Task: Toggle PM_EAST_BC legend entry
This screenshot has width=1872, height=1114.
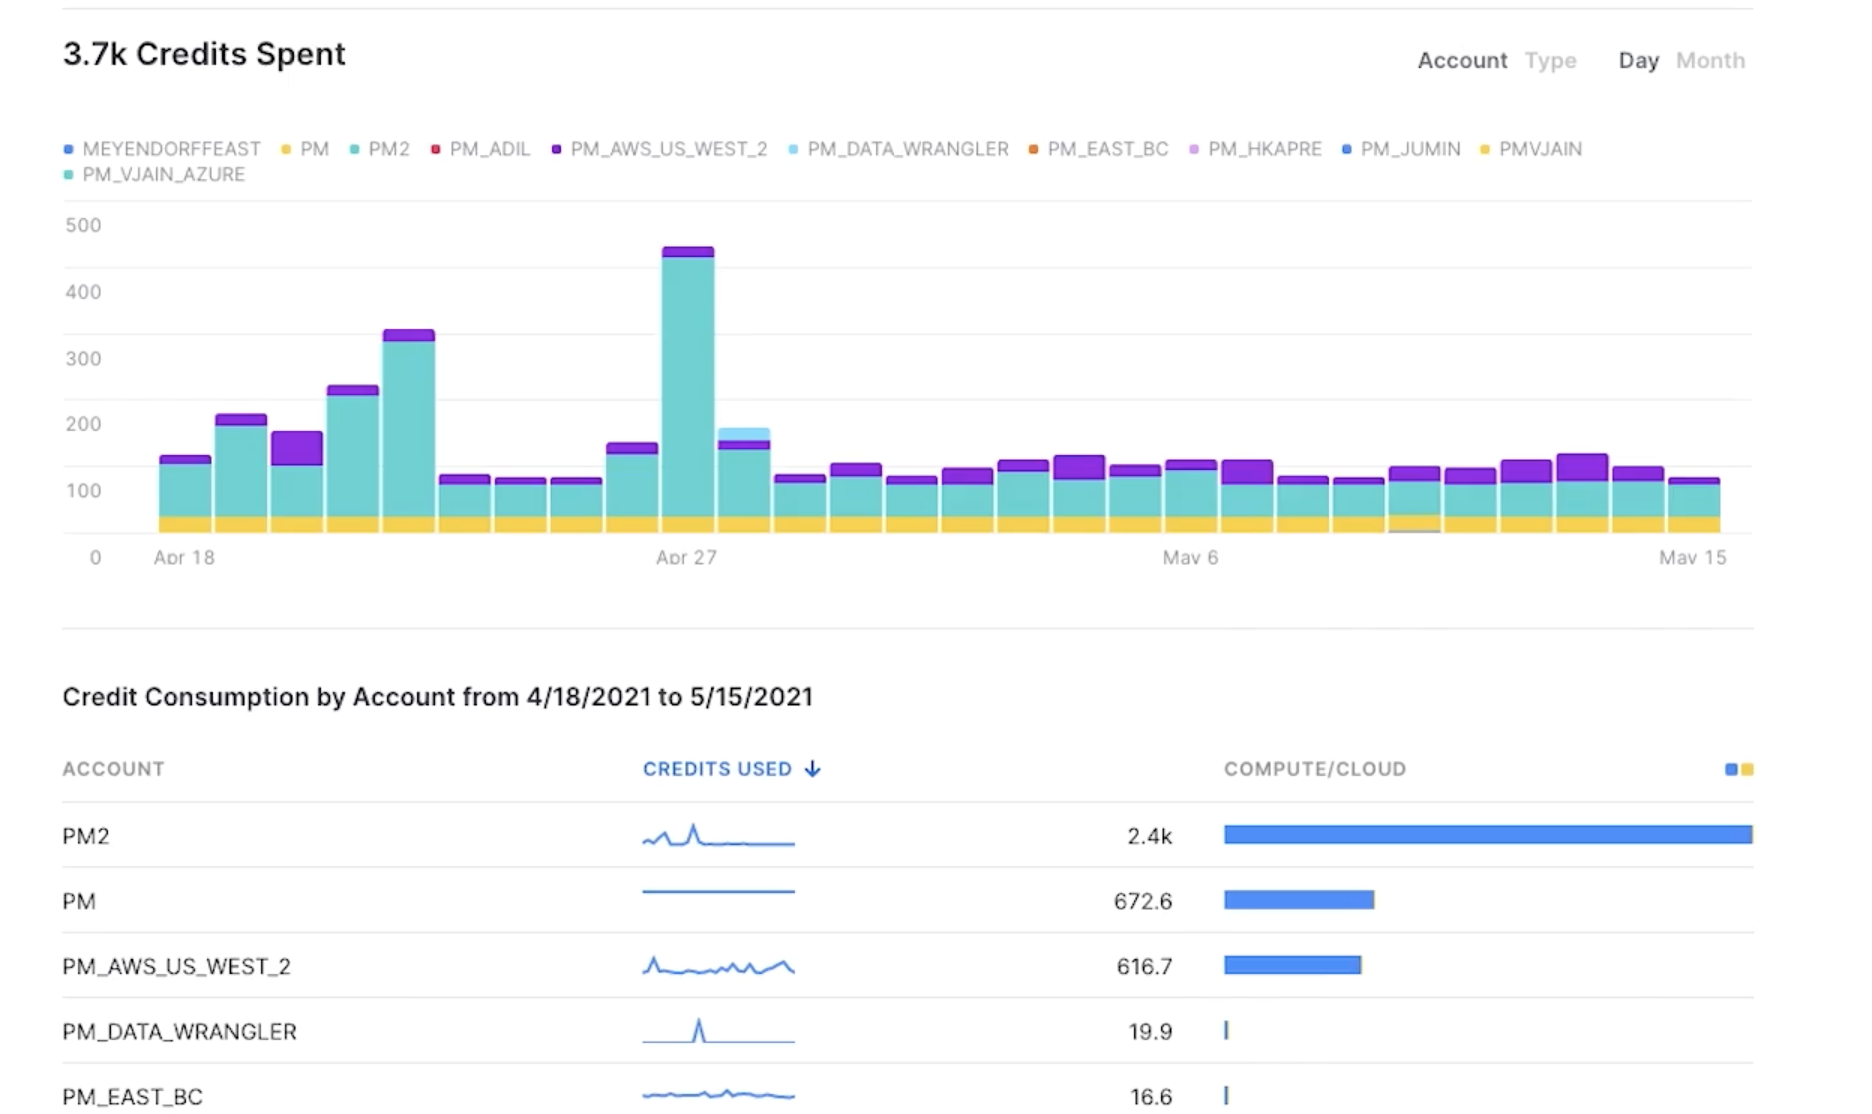Action: [1098, 149]
